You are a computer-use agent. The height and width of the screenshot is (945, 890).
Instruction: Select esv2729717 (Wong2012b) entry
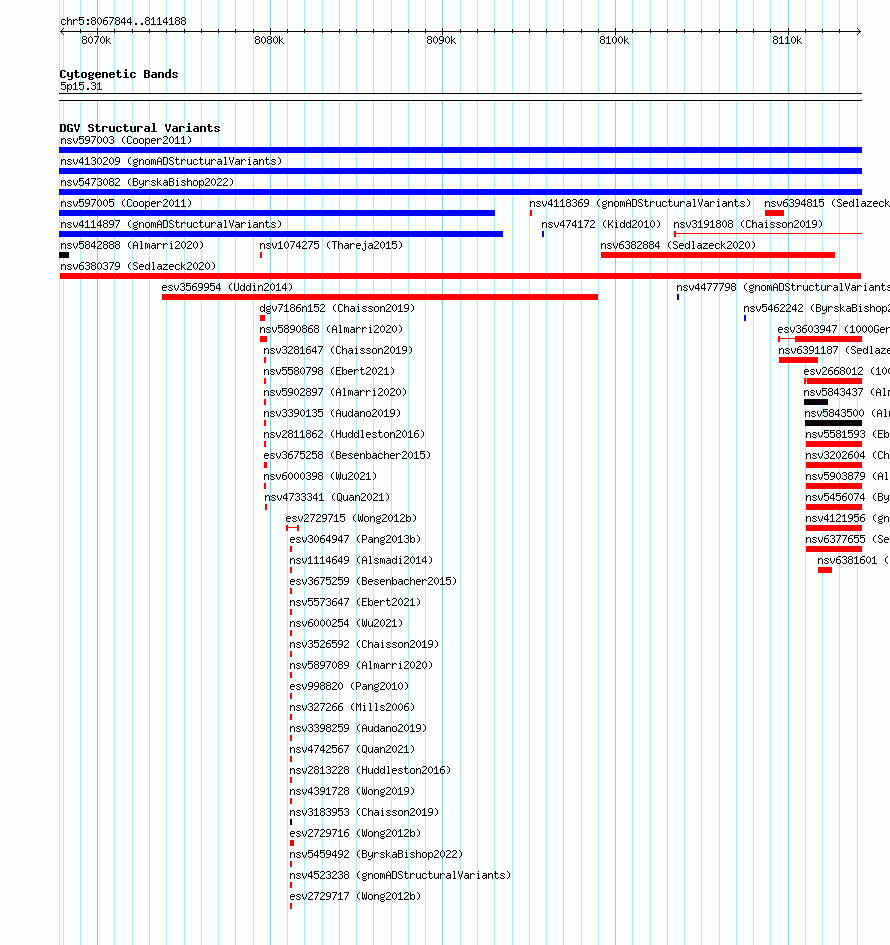355,897
